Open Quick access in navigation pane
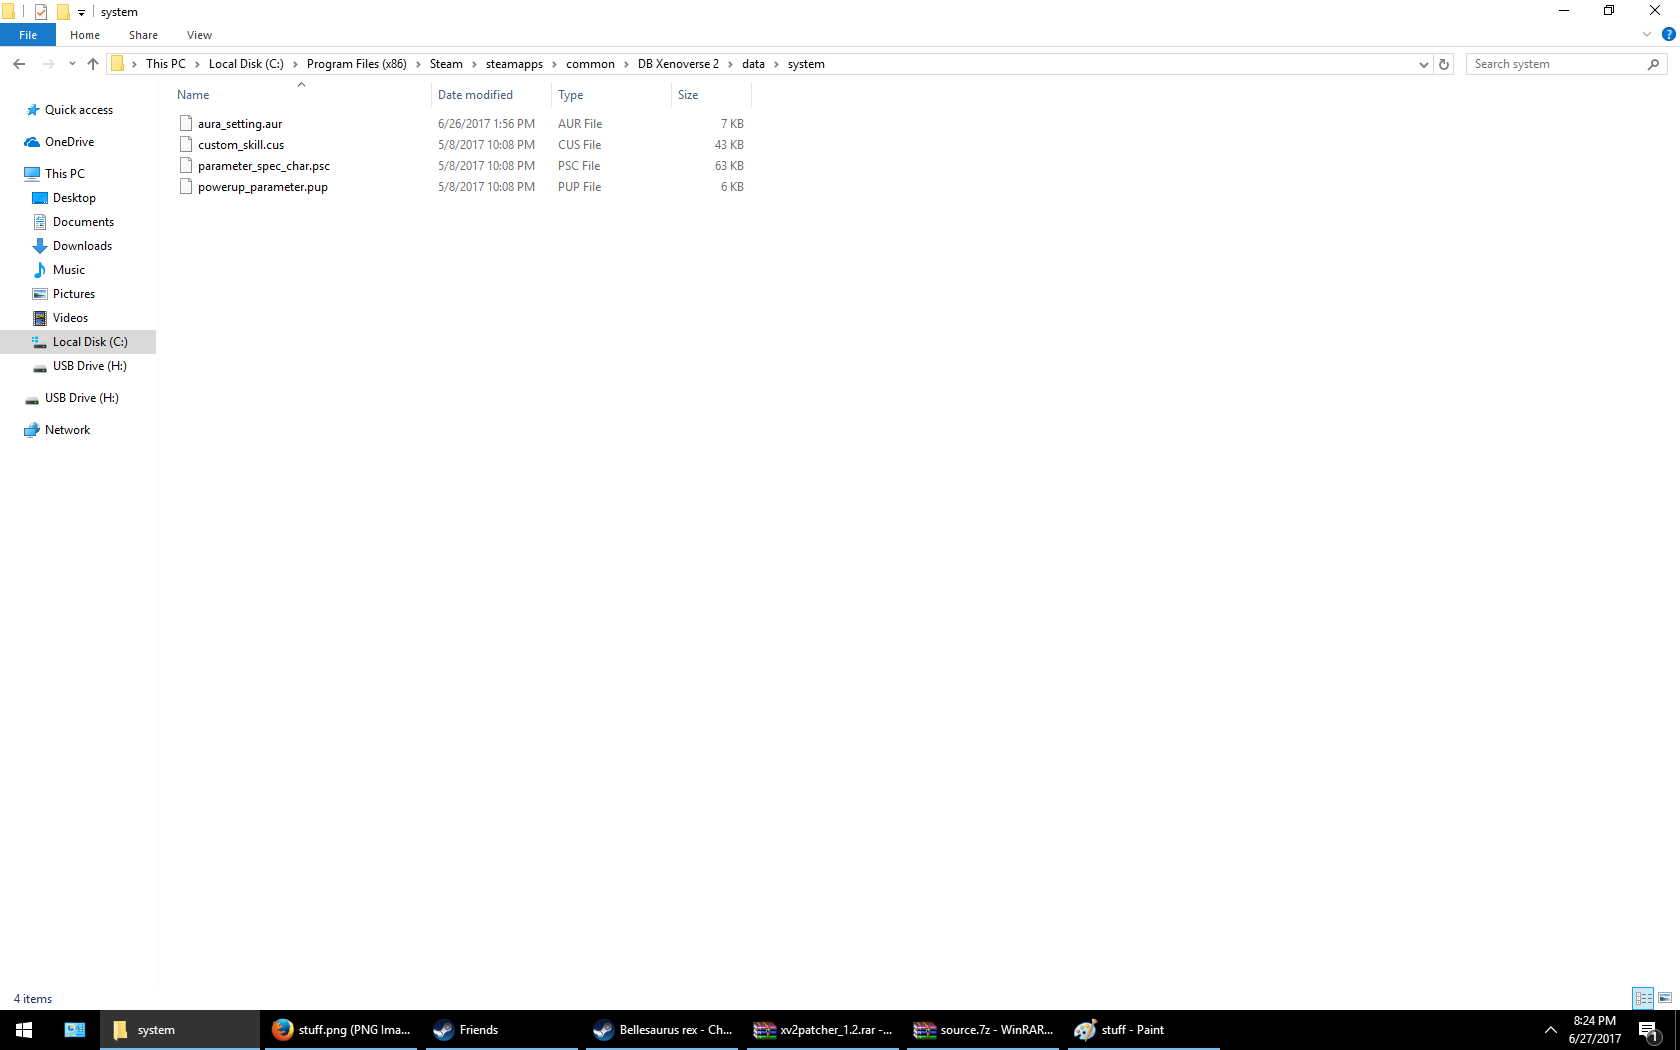This screenshot has height=1050, width=1680. point(79,110)
